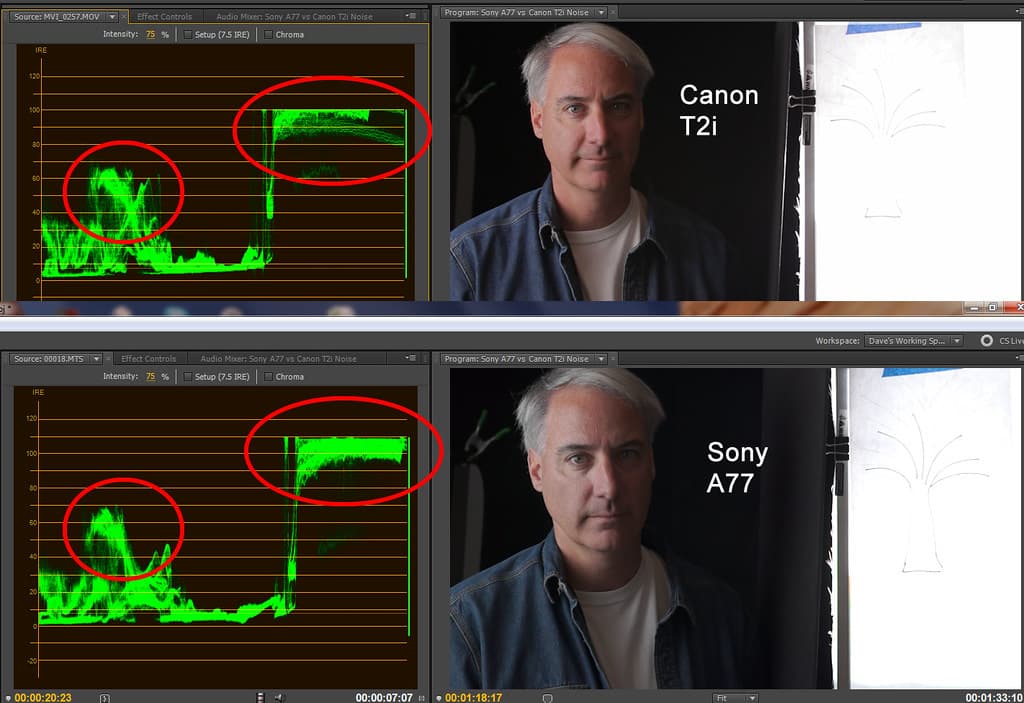Open the Source: MVI_0257.MOV dropdown arrow
Viewport: 1024px width, 703px height.
click(x=112, y=16)
